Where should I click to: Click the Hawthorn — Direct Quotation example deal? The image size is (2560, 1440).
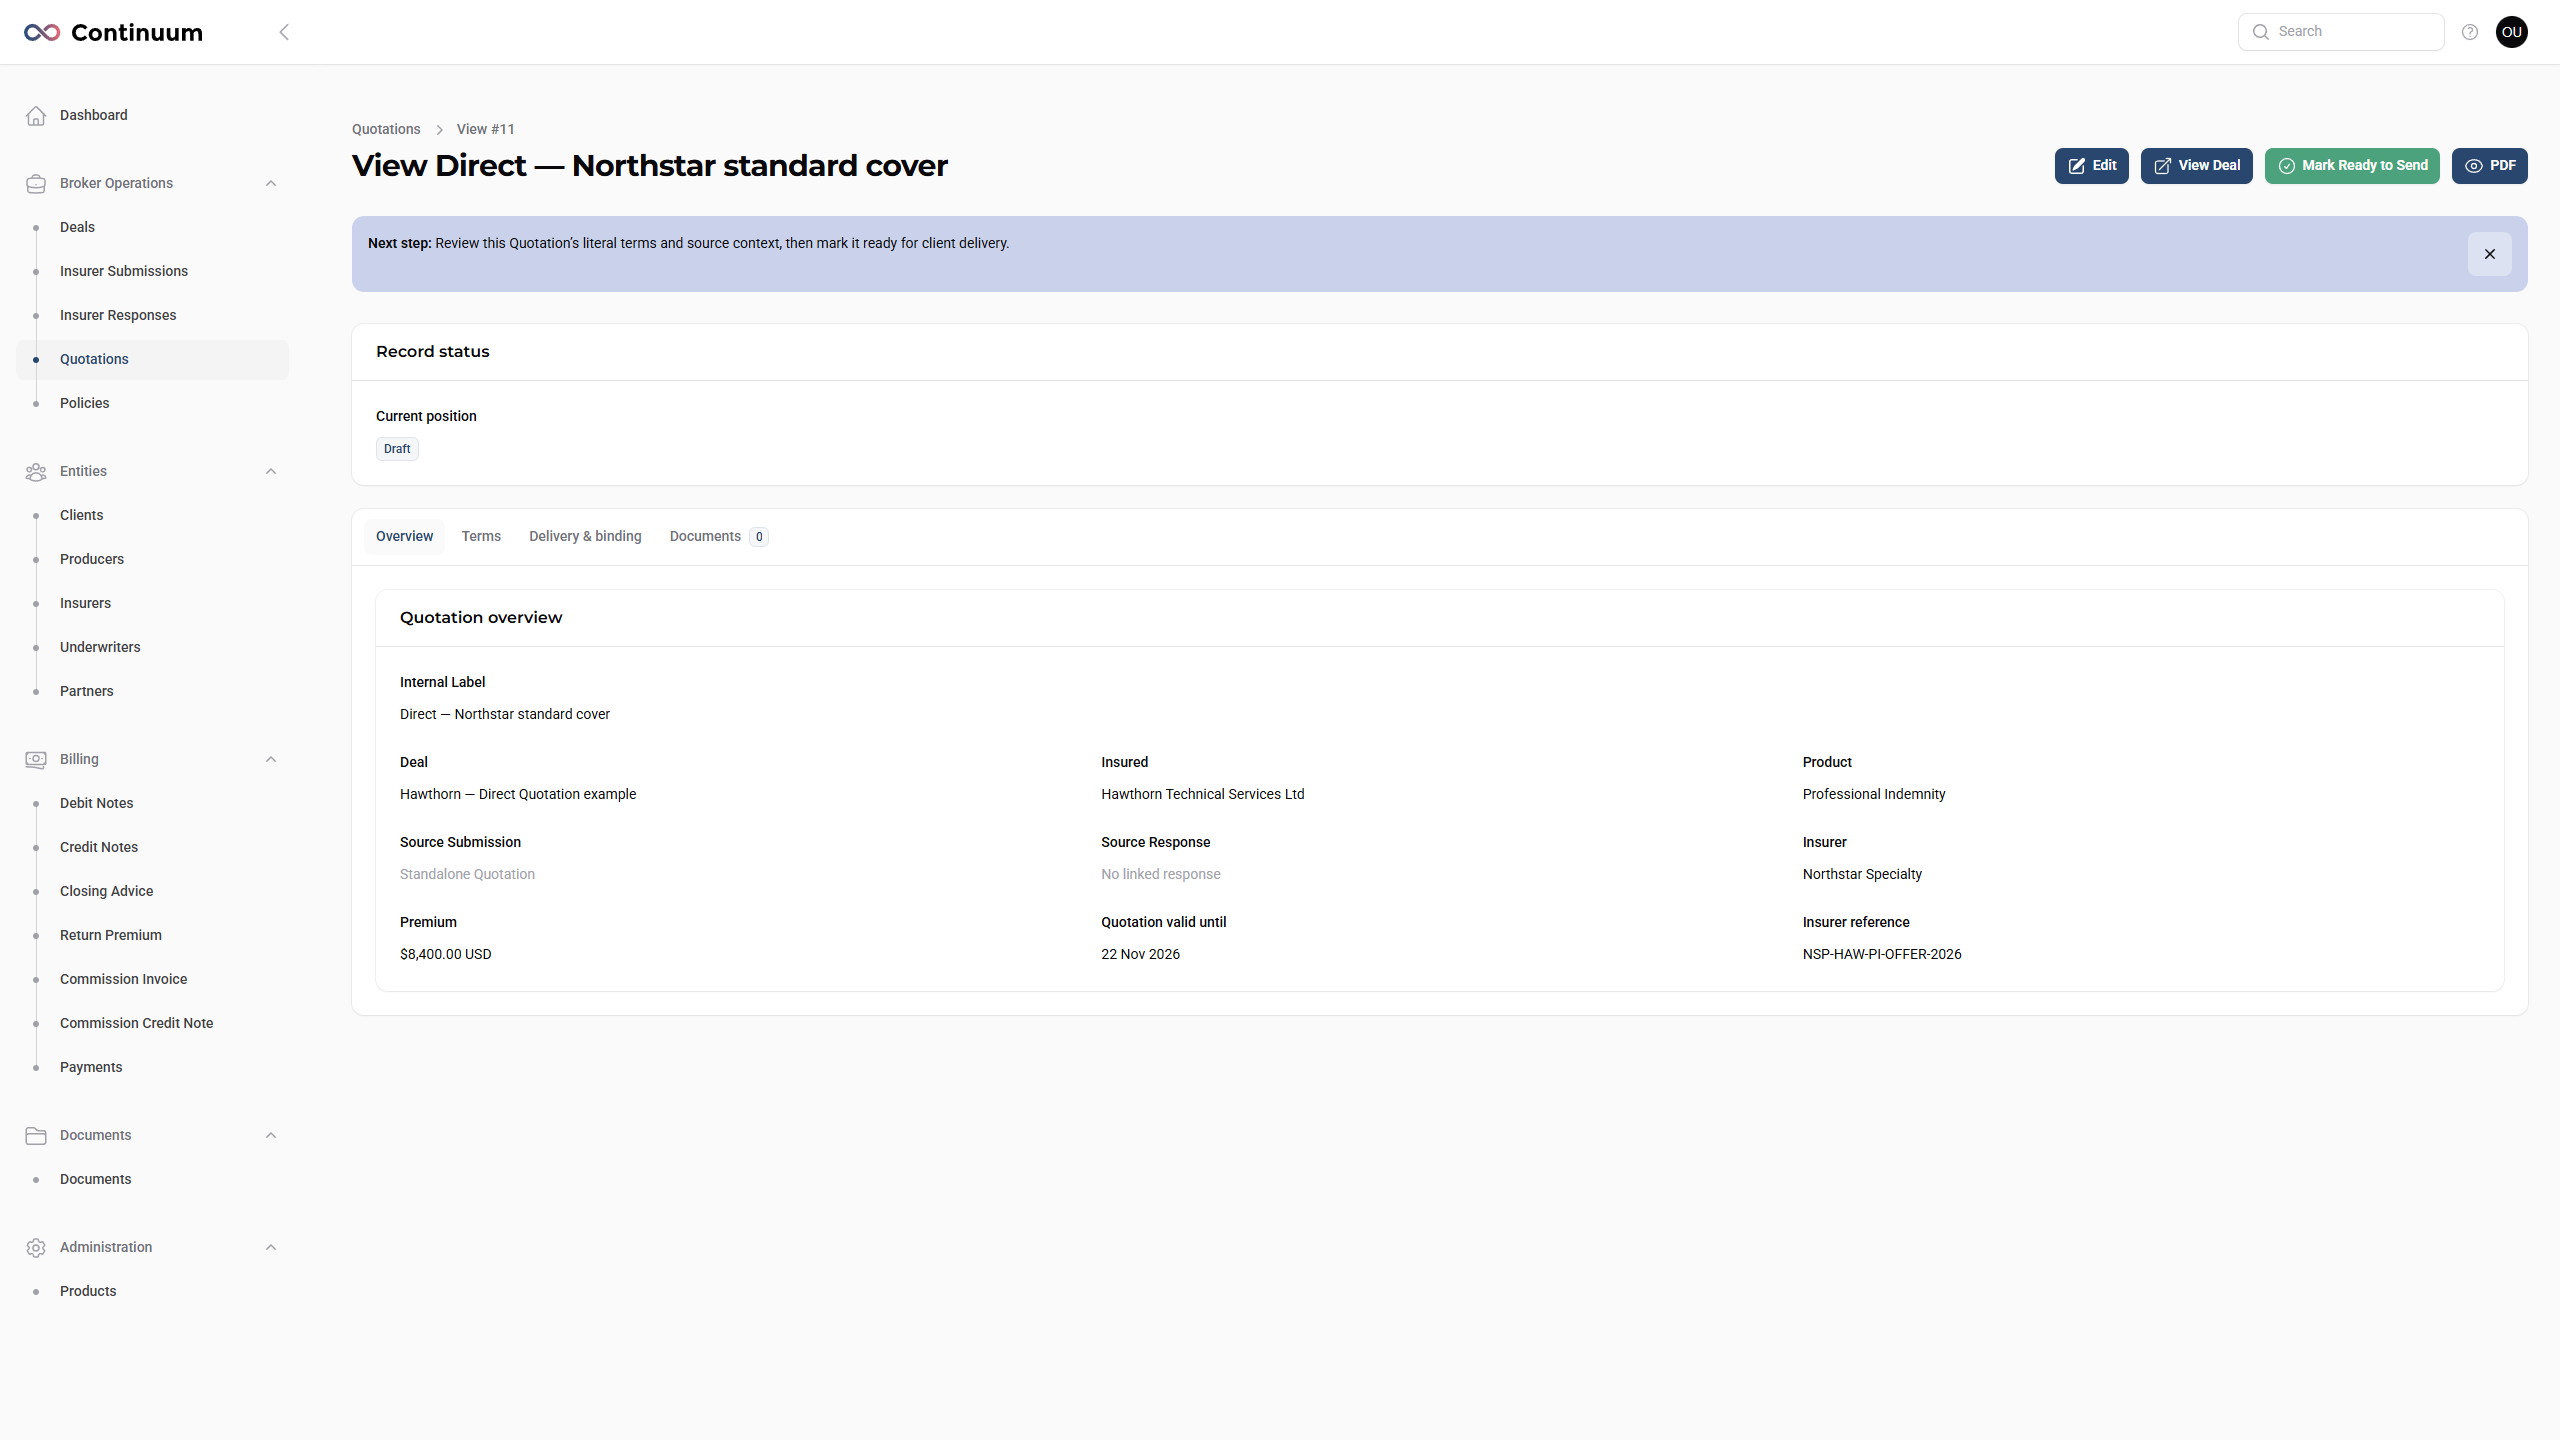pyautogui.click(x=518, y=794)
